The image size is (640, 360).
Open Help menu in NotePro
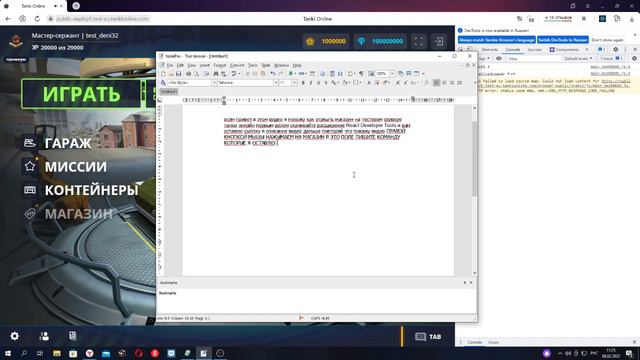297,65
